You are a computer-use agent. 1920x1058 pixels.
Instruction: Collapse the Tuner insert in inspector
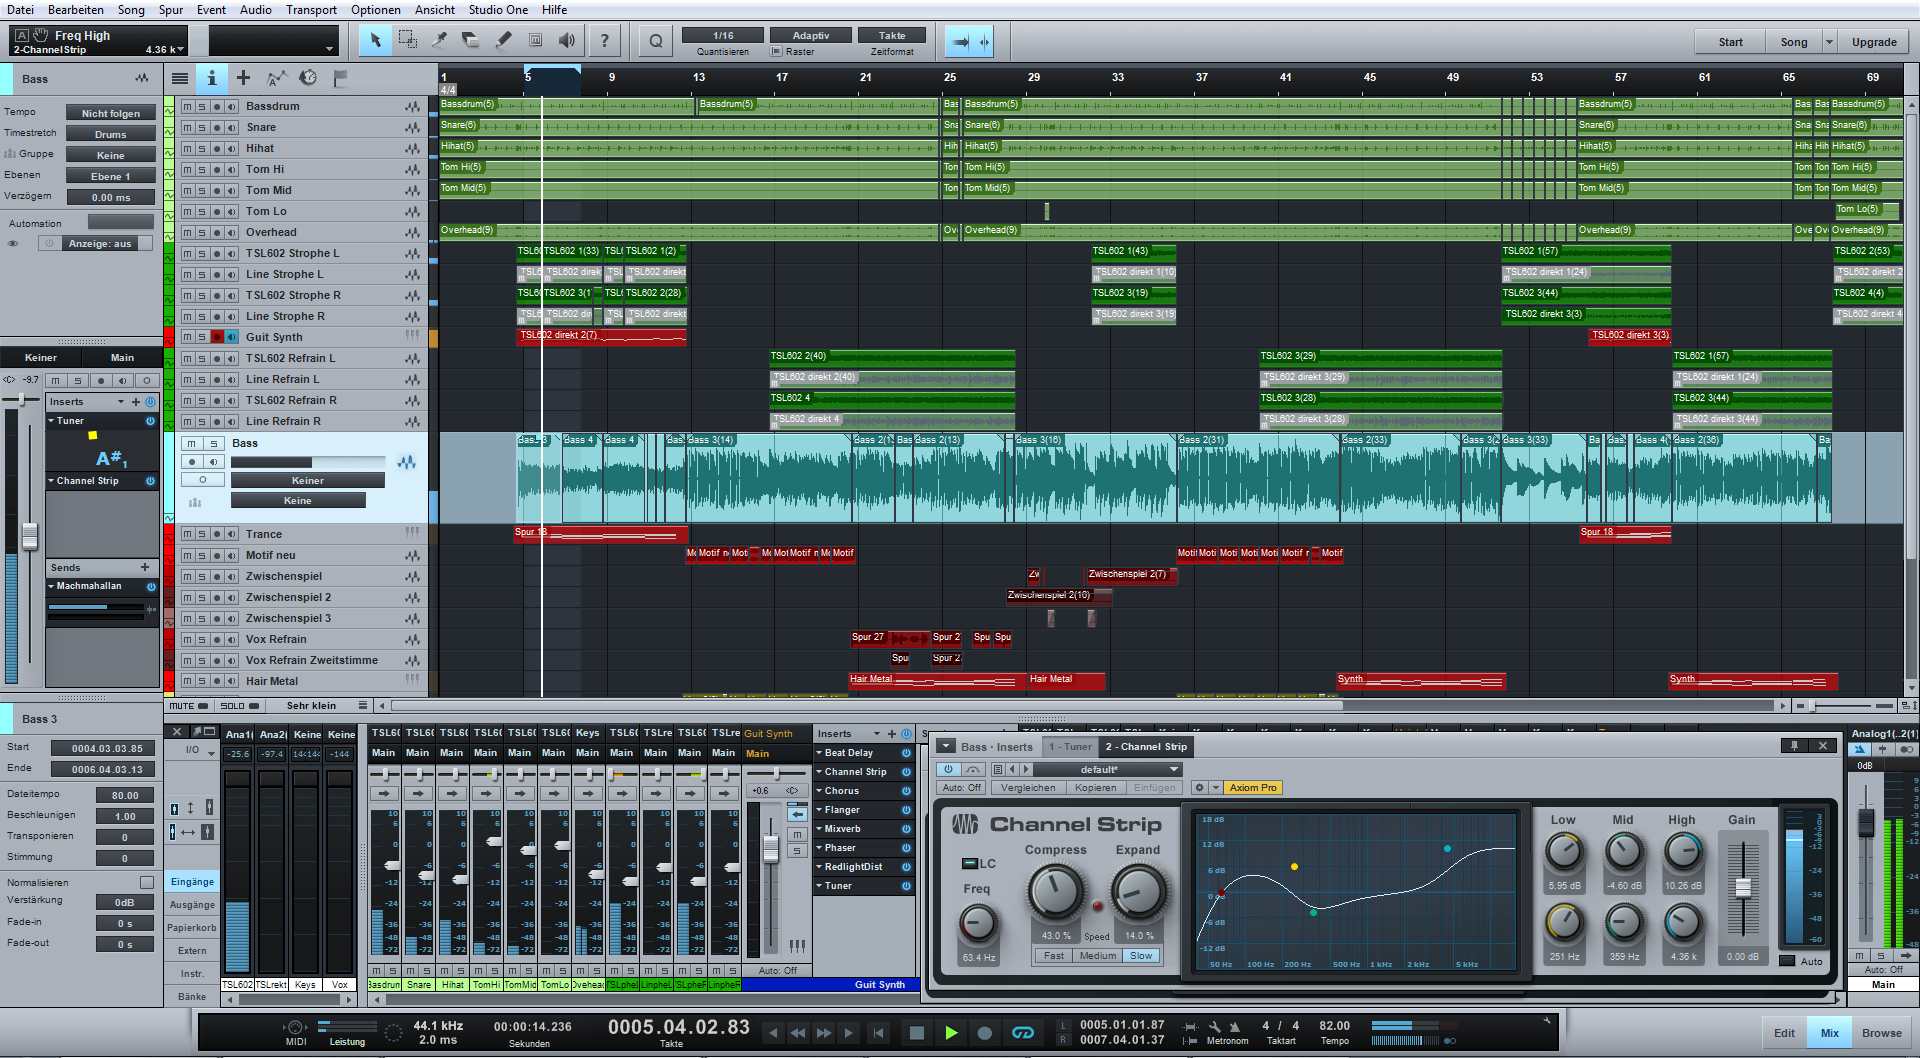(x=52, y=421)
